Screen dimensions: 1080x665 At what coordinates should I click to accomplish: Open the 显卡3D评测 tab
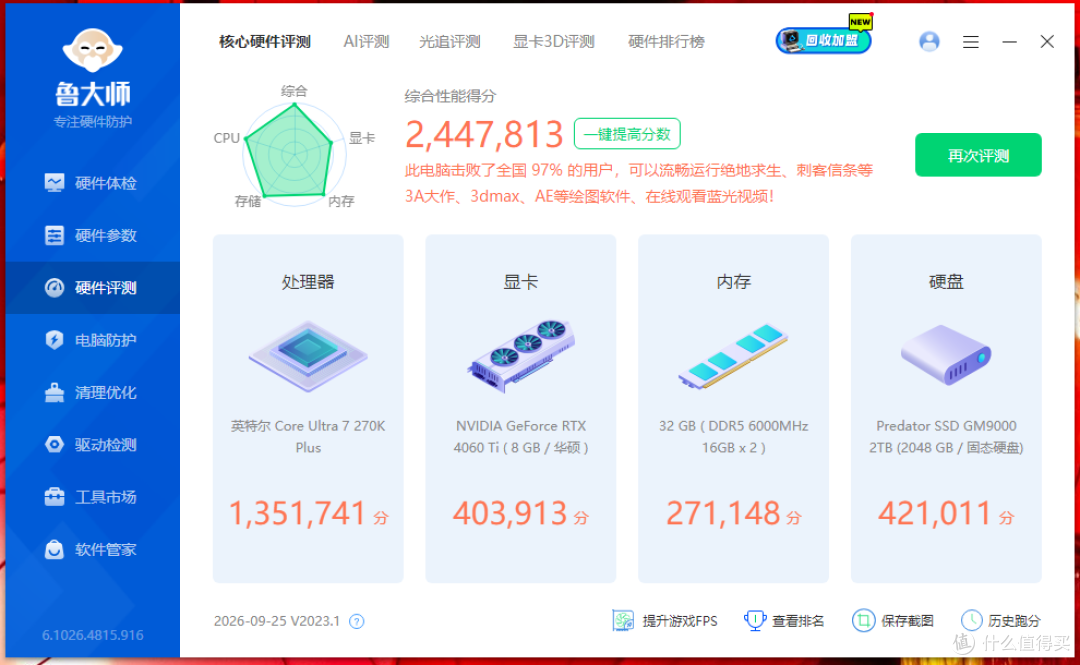[x=554, y=42]
